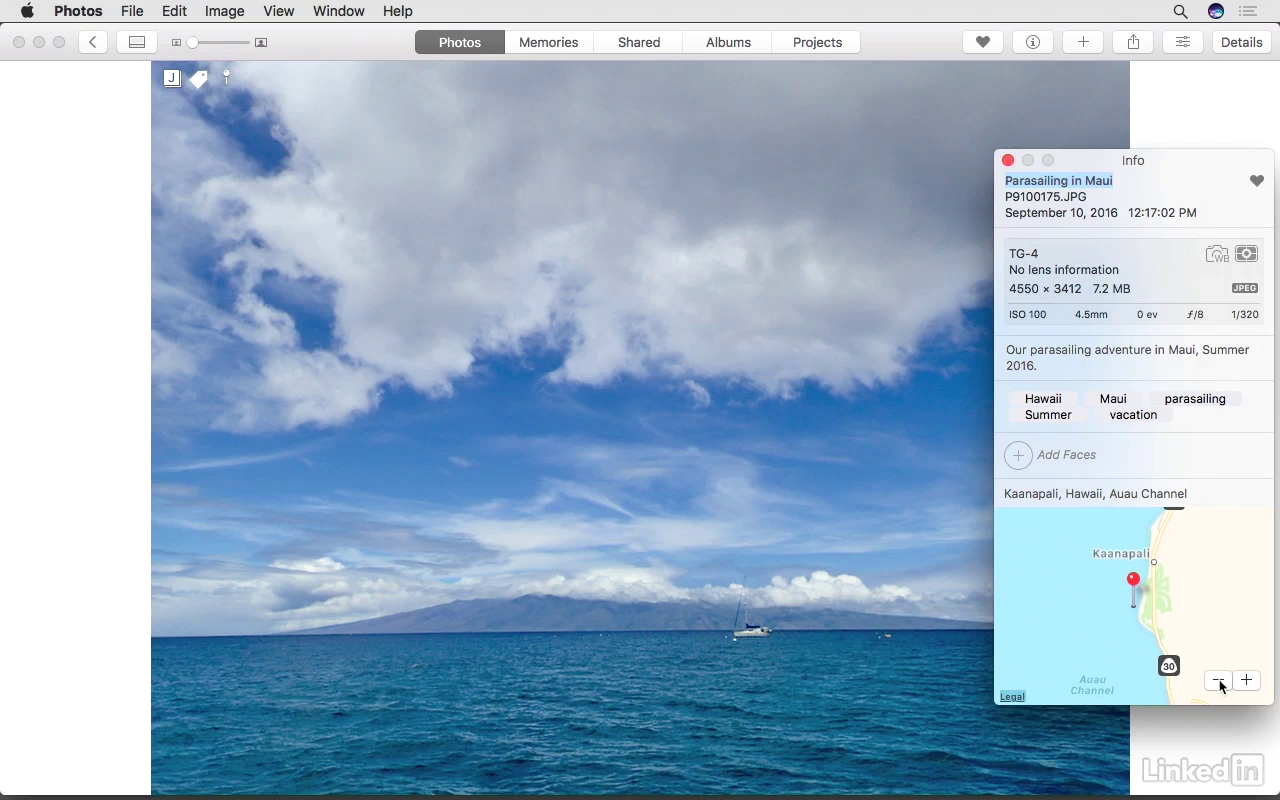Click the f/8 aperture value
This screenshot has height=800, width=1280.
[x=1195, y=315]
